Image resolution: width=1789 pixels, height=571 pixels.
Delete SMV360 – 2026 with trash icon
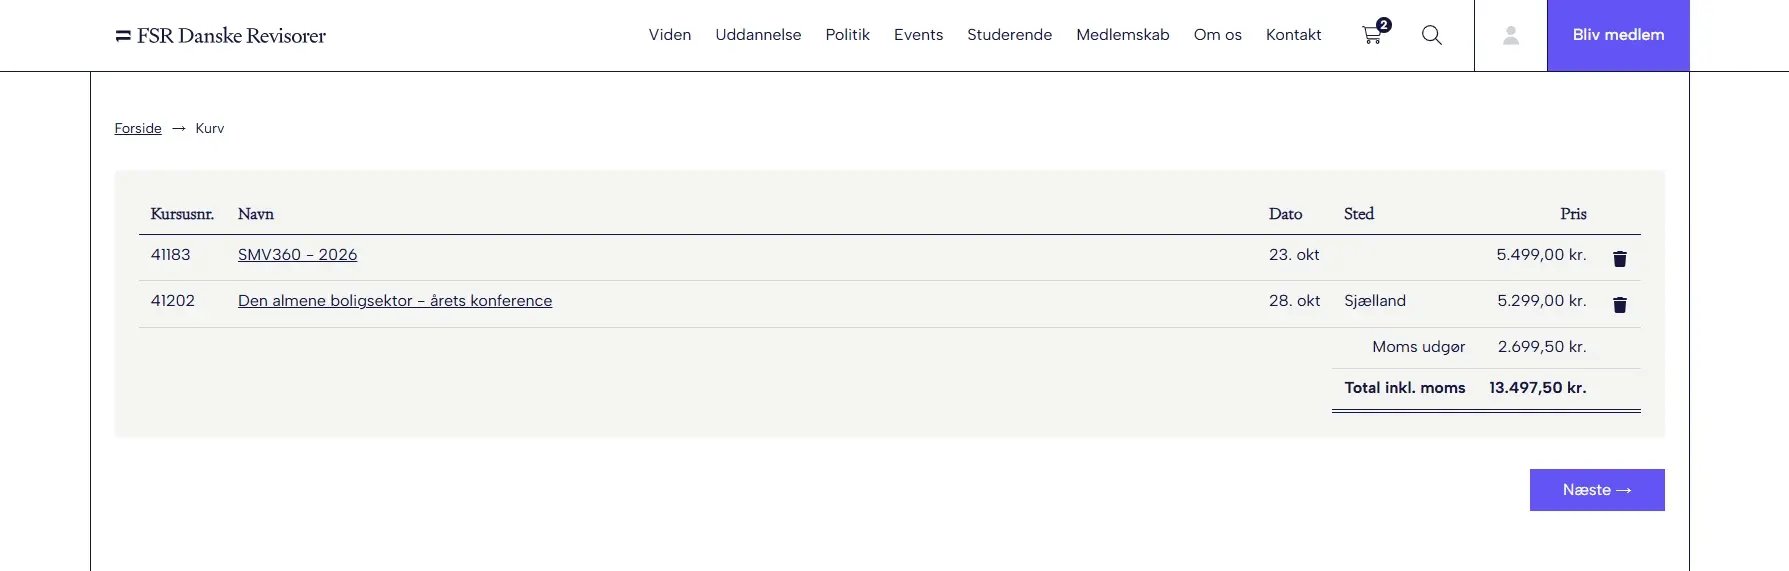pos(1620,259)
